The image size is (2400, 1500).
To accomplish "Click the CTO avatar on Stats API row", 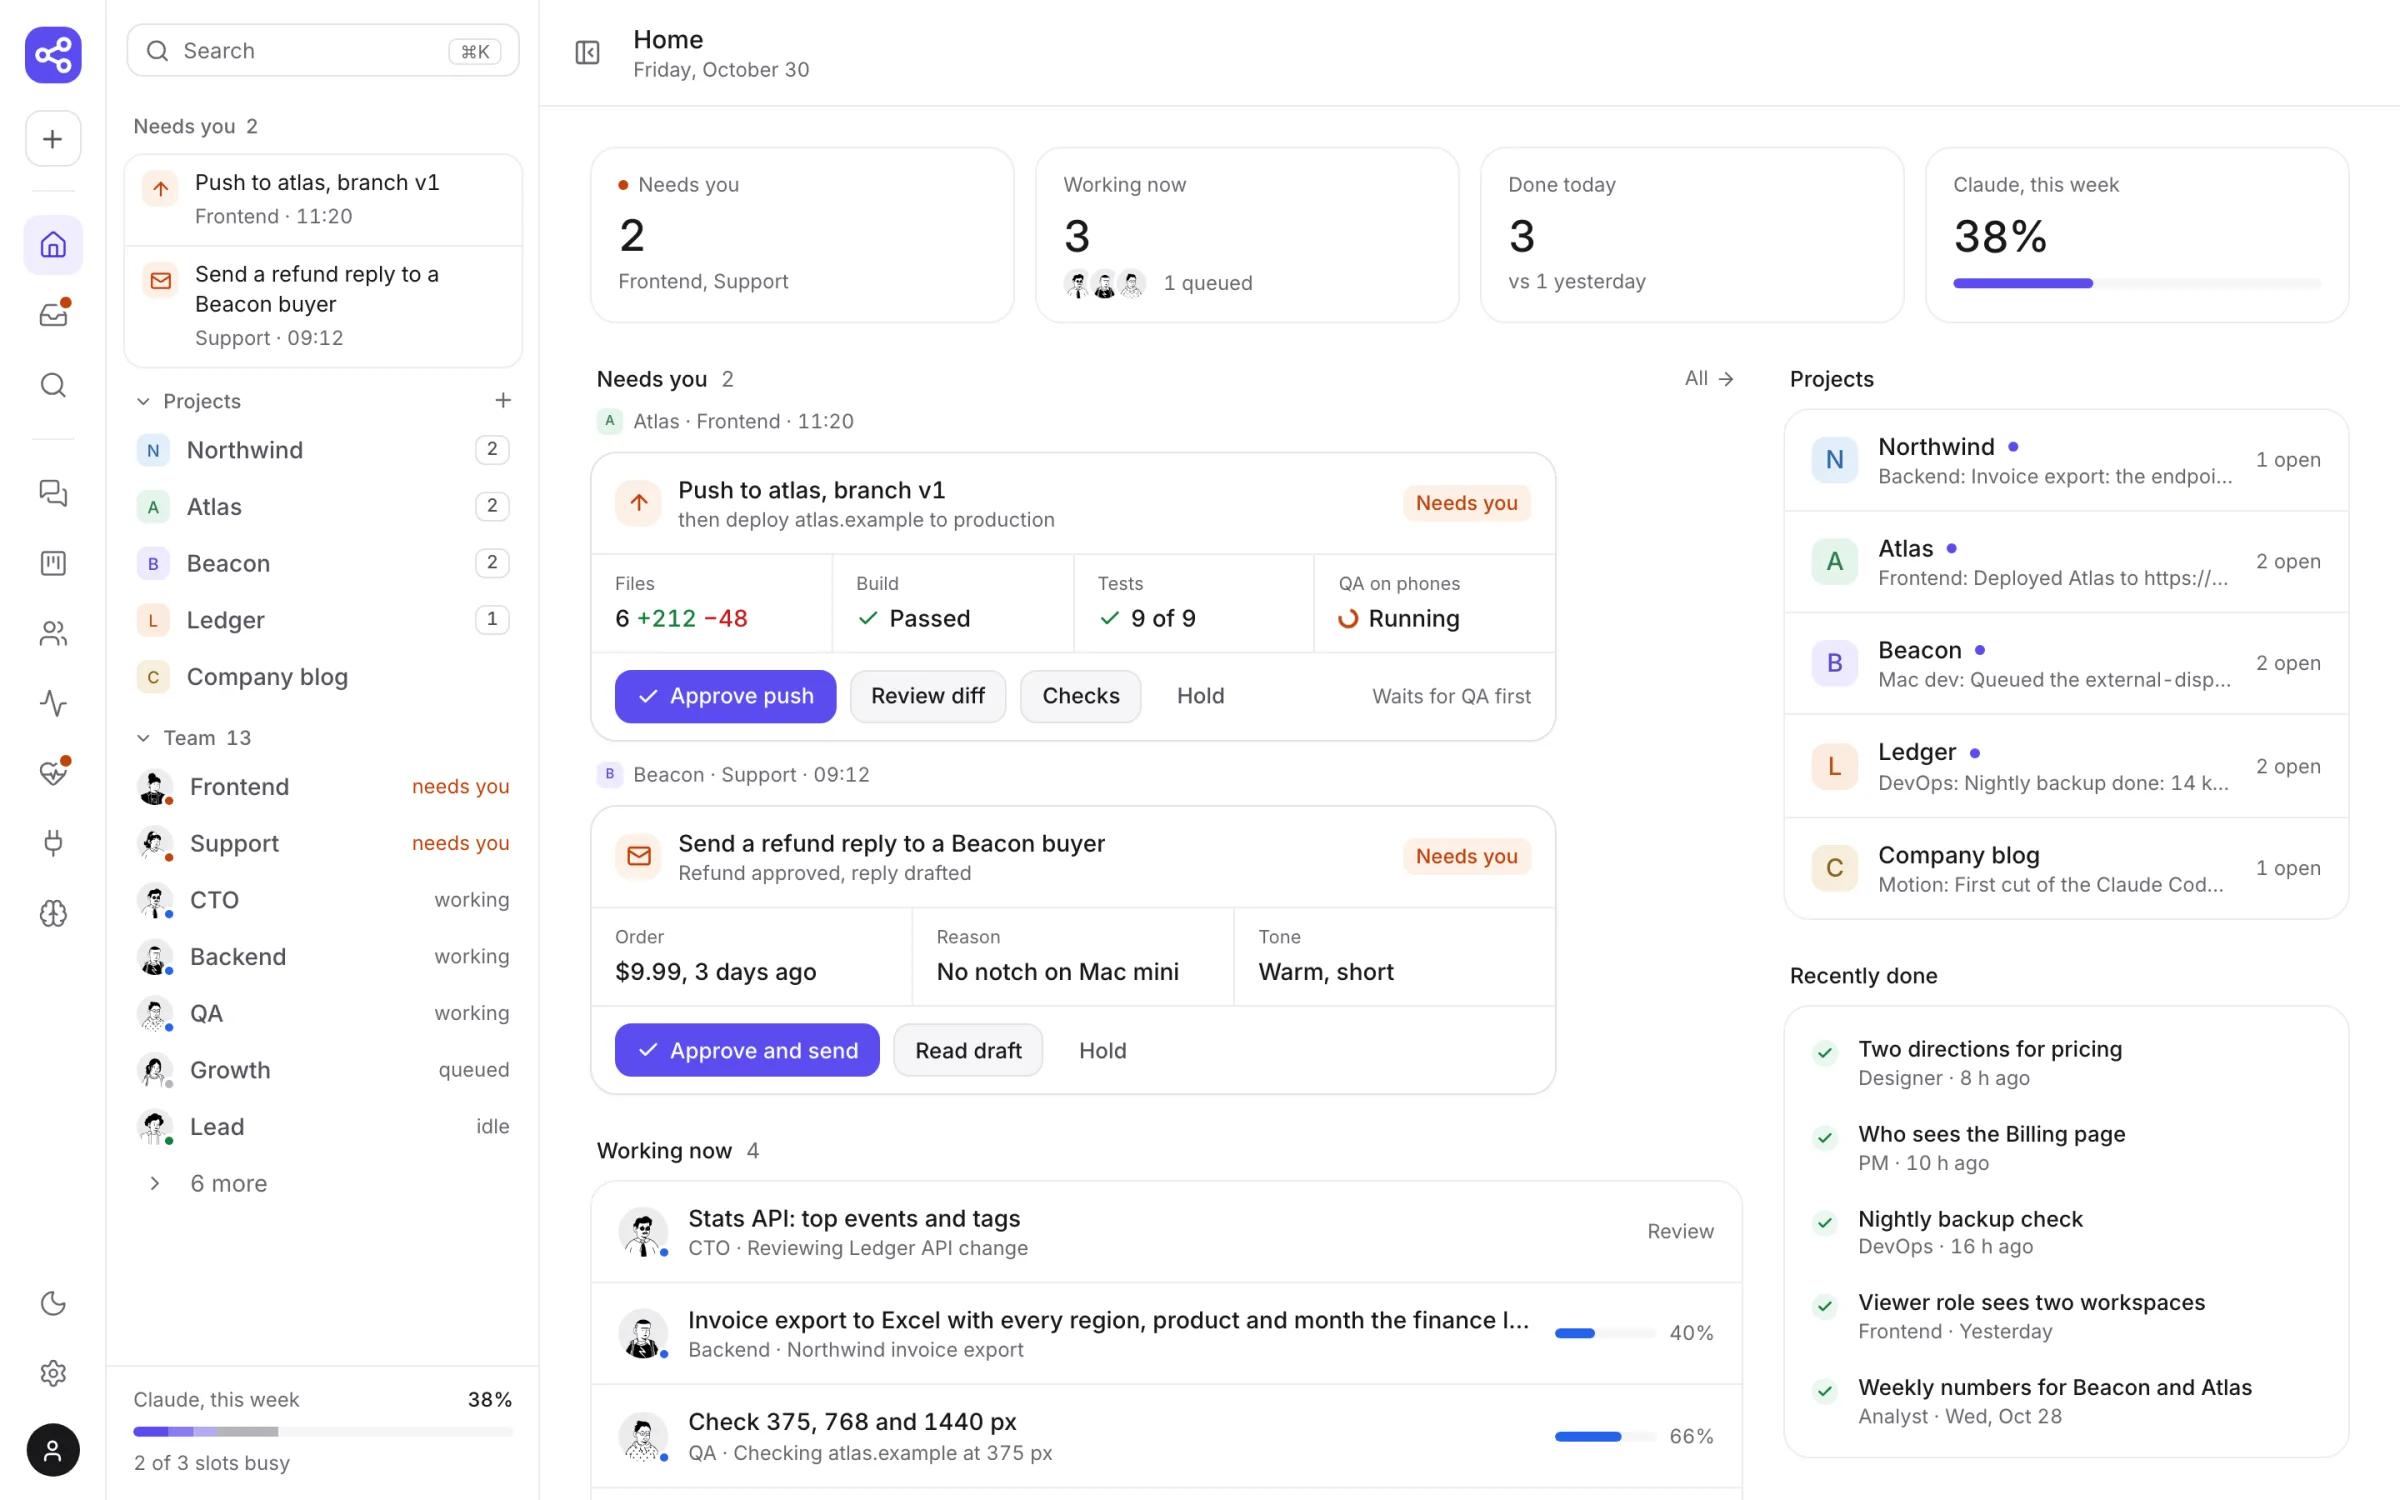I will (643, 1232).
